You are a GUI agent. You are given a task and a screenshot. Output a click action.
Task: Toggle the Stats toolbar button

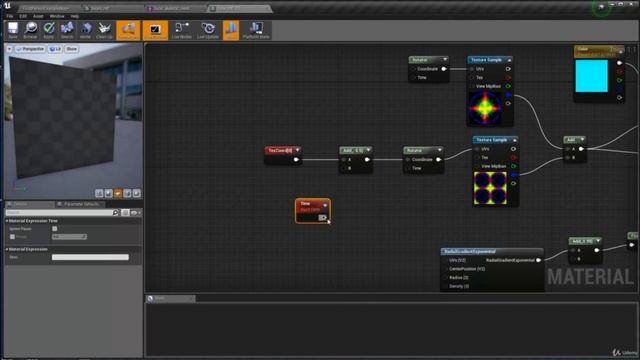[x=231, y=30]
